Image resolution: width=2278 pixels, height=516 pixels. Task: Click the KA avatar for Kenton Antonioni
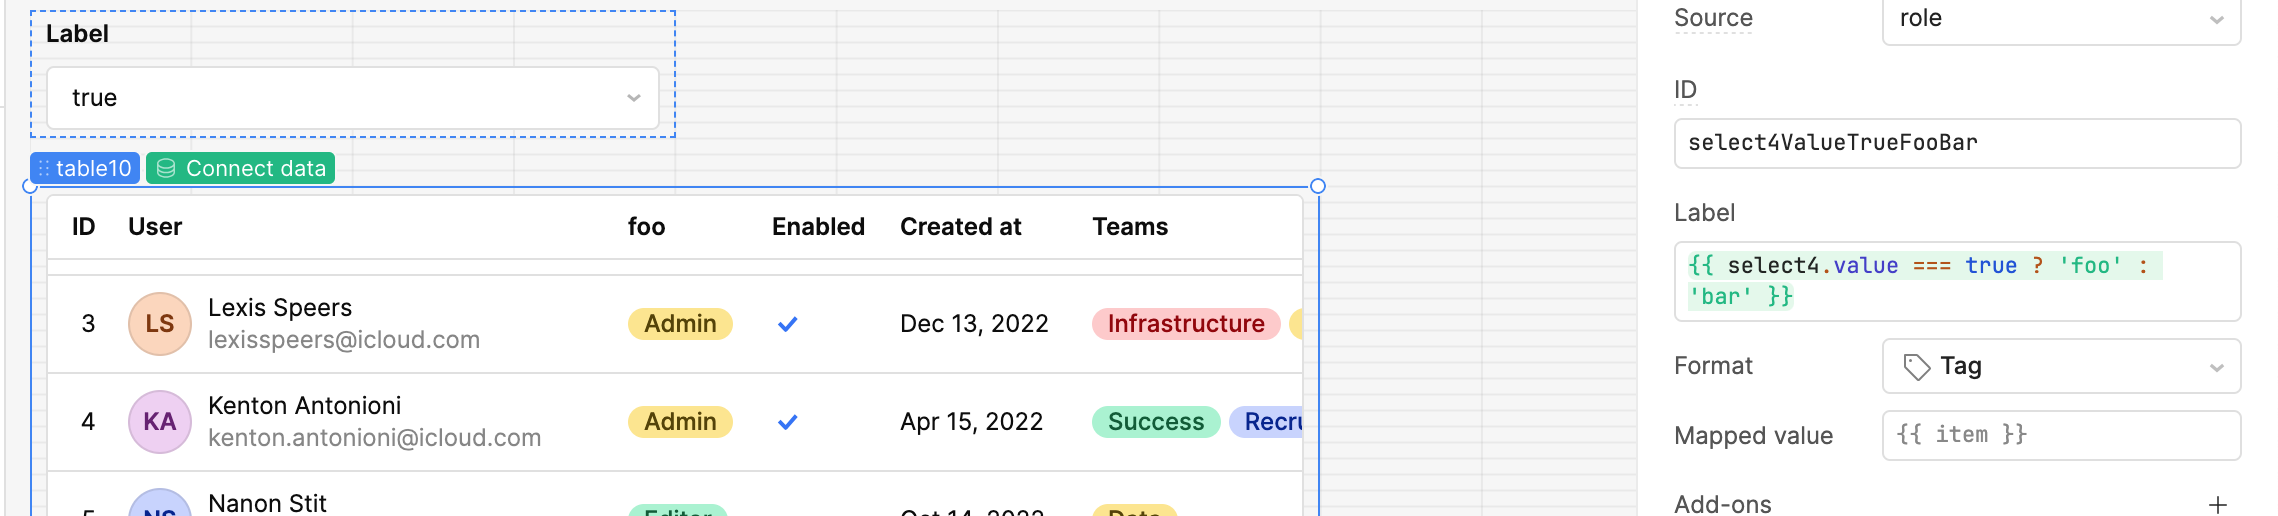coord(160,422)
